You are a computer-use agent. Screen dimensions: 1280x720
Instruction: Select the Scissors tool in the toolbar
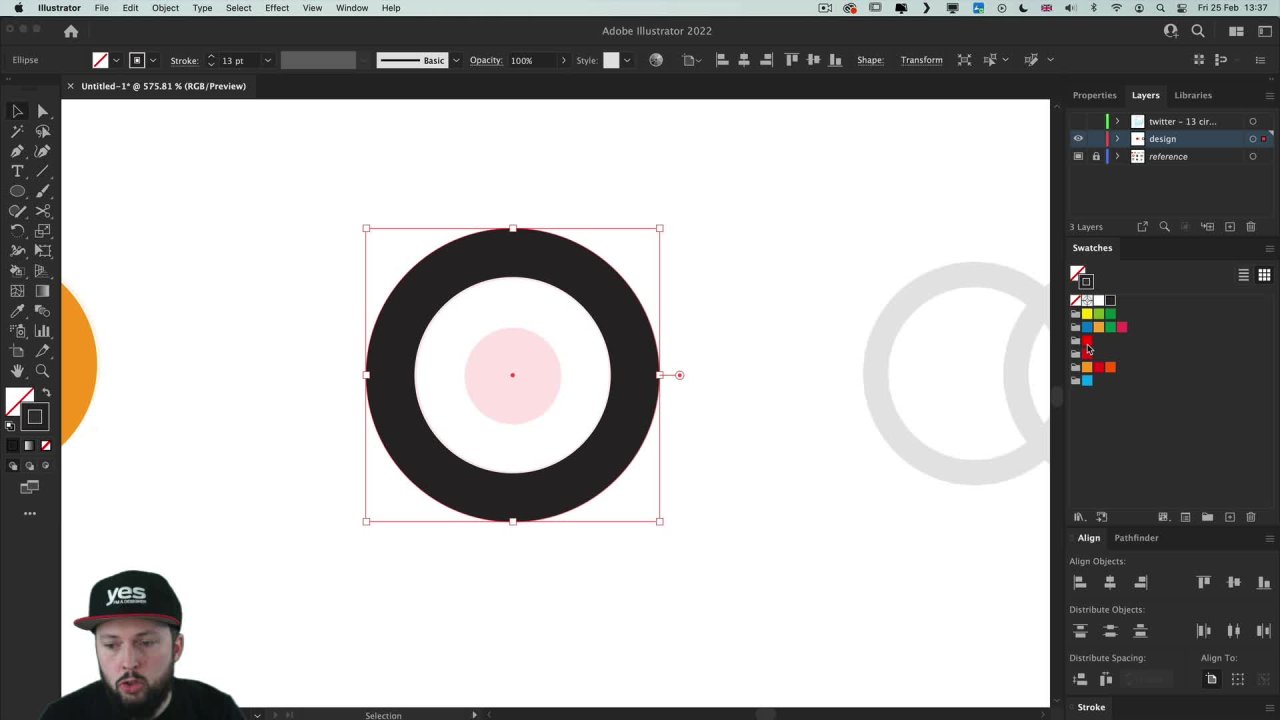43,211
